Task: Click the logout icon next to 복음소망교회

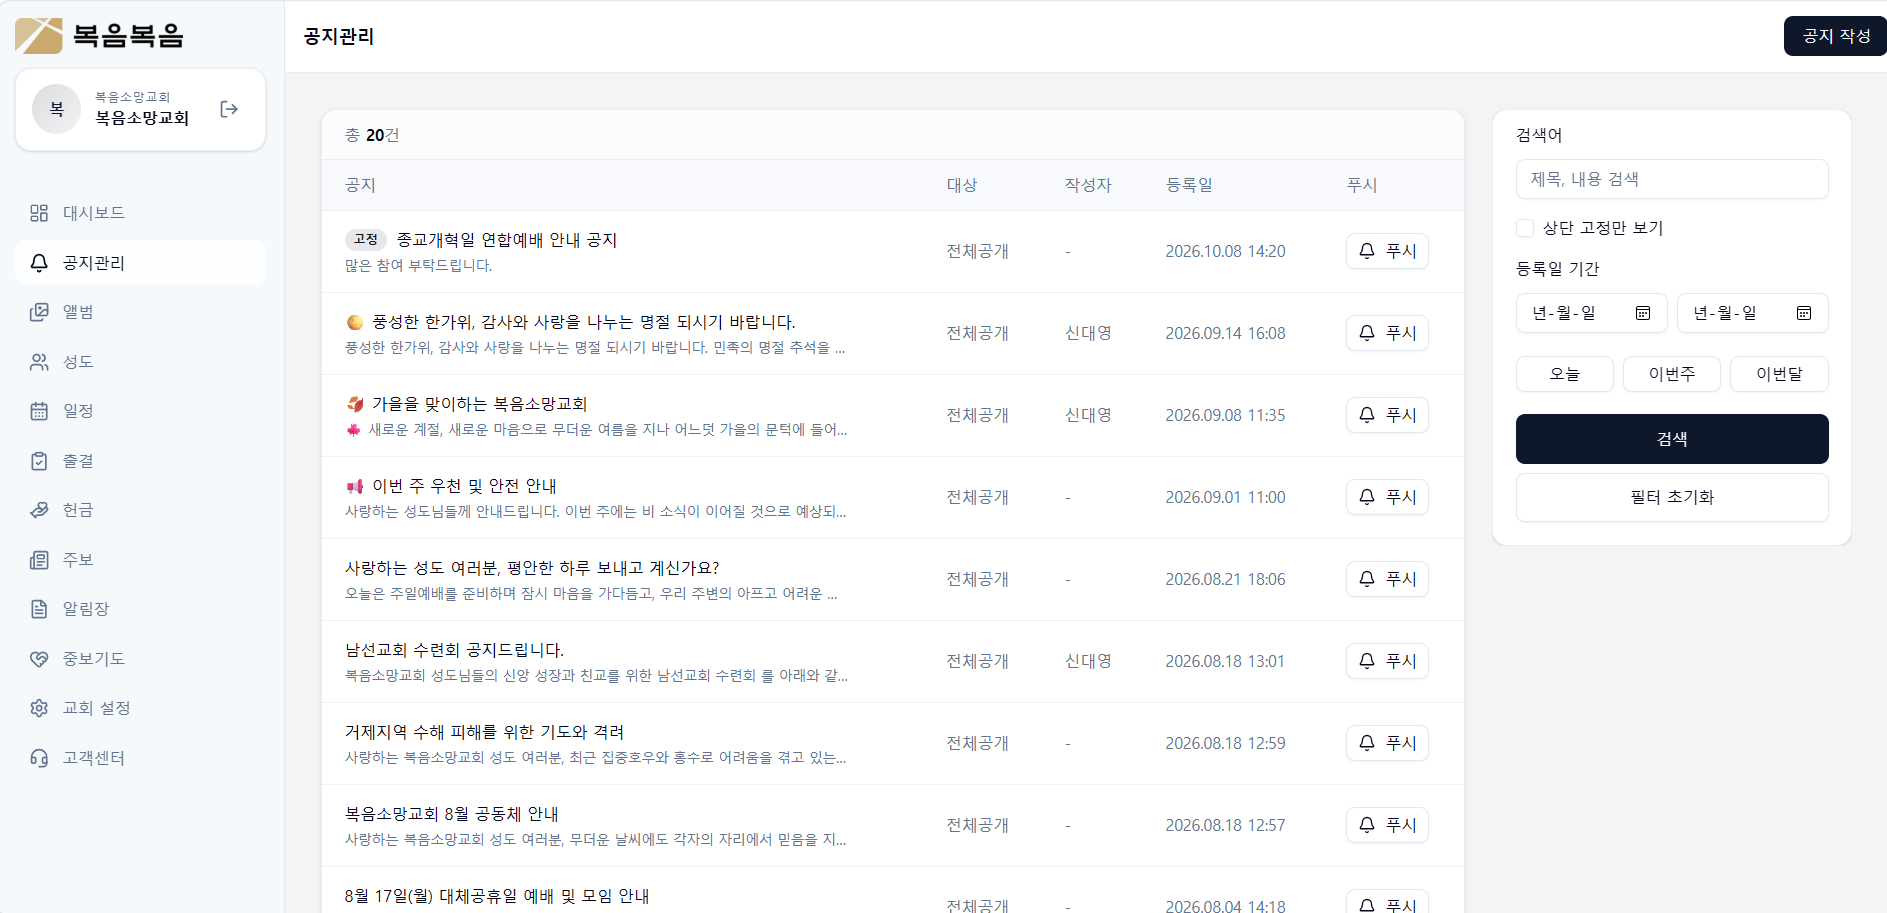Action: click(x=229, y=109)
